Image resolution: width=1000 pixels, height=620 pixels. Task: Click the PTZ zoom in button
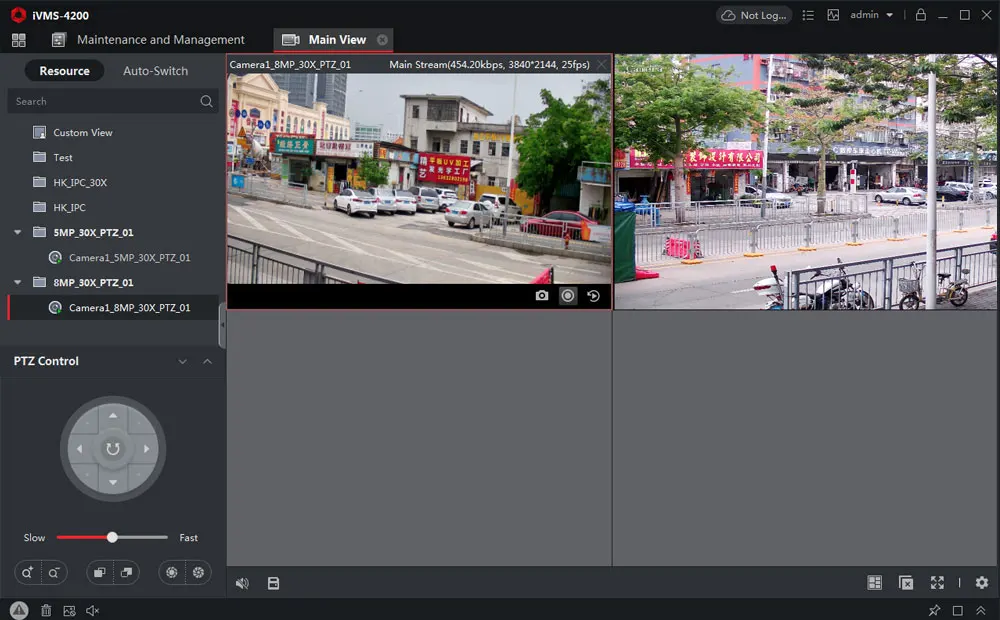pos(26,572)
